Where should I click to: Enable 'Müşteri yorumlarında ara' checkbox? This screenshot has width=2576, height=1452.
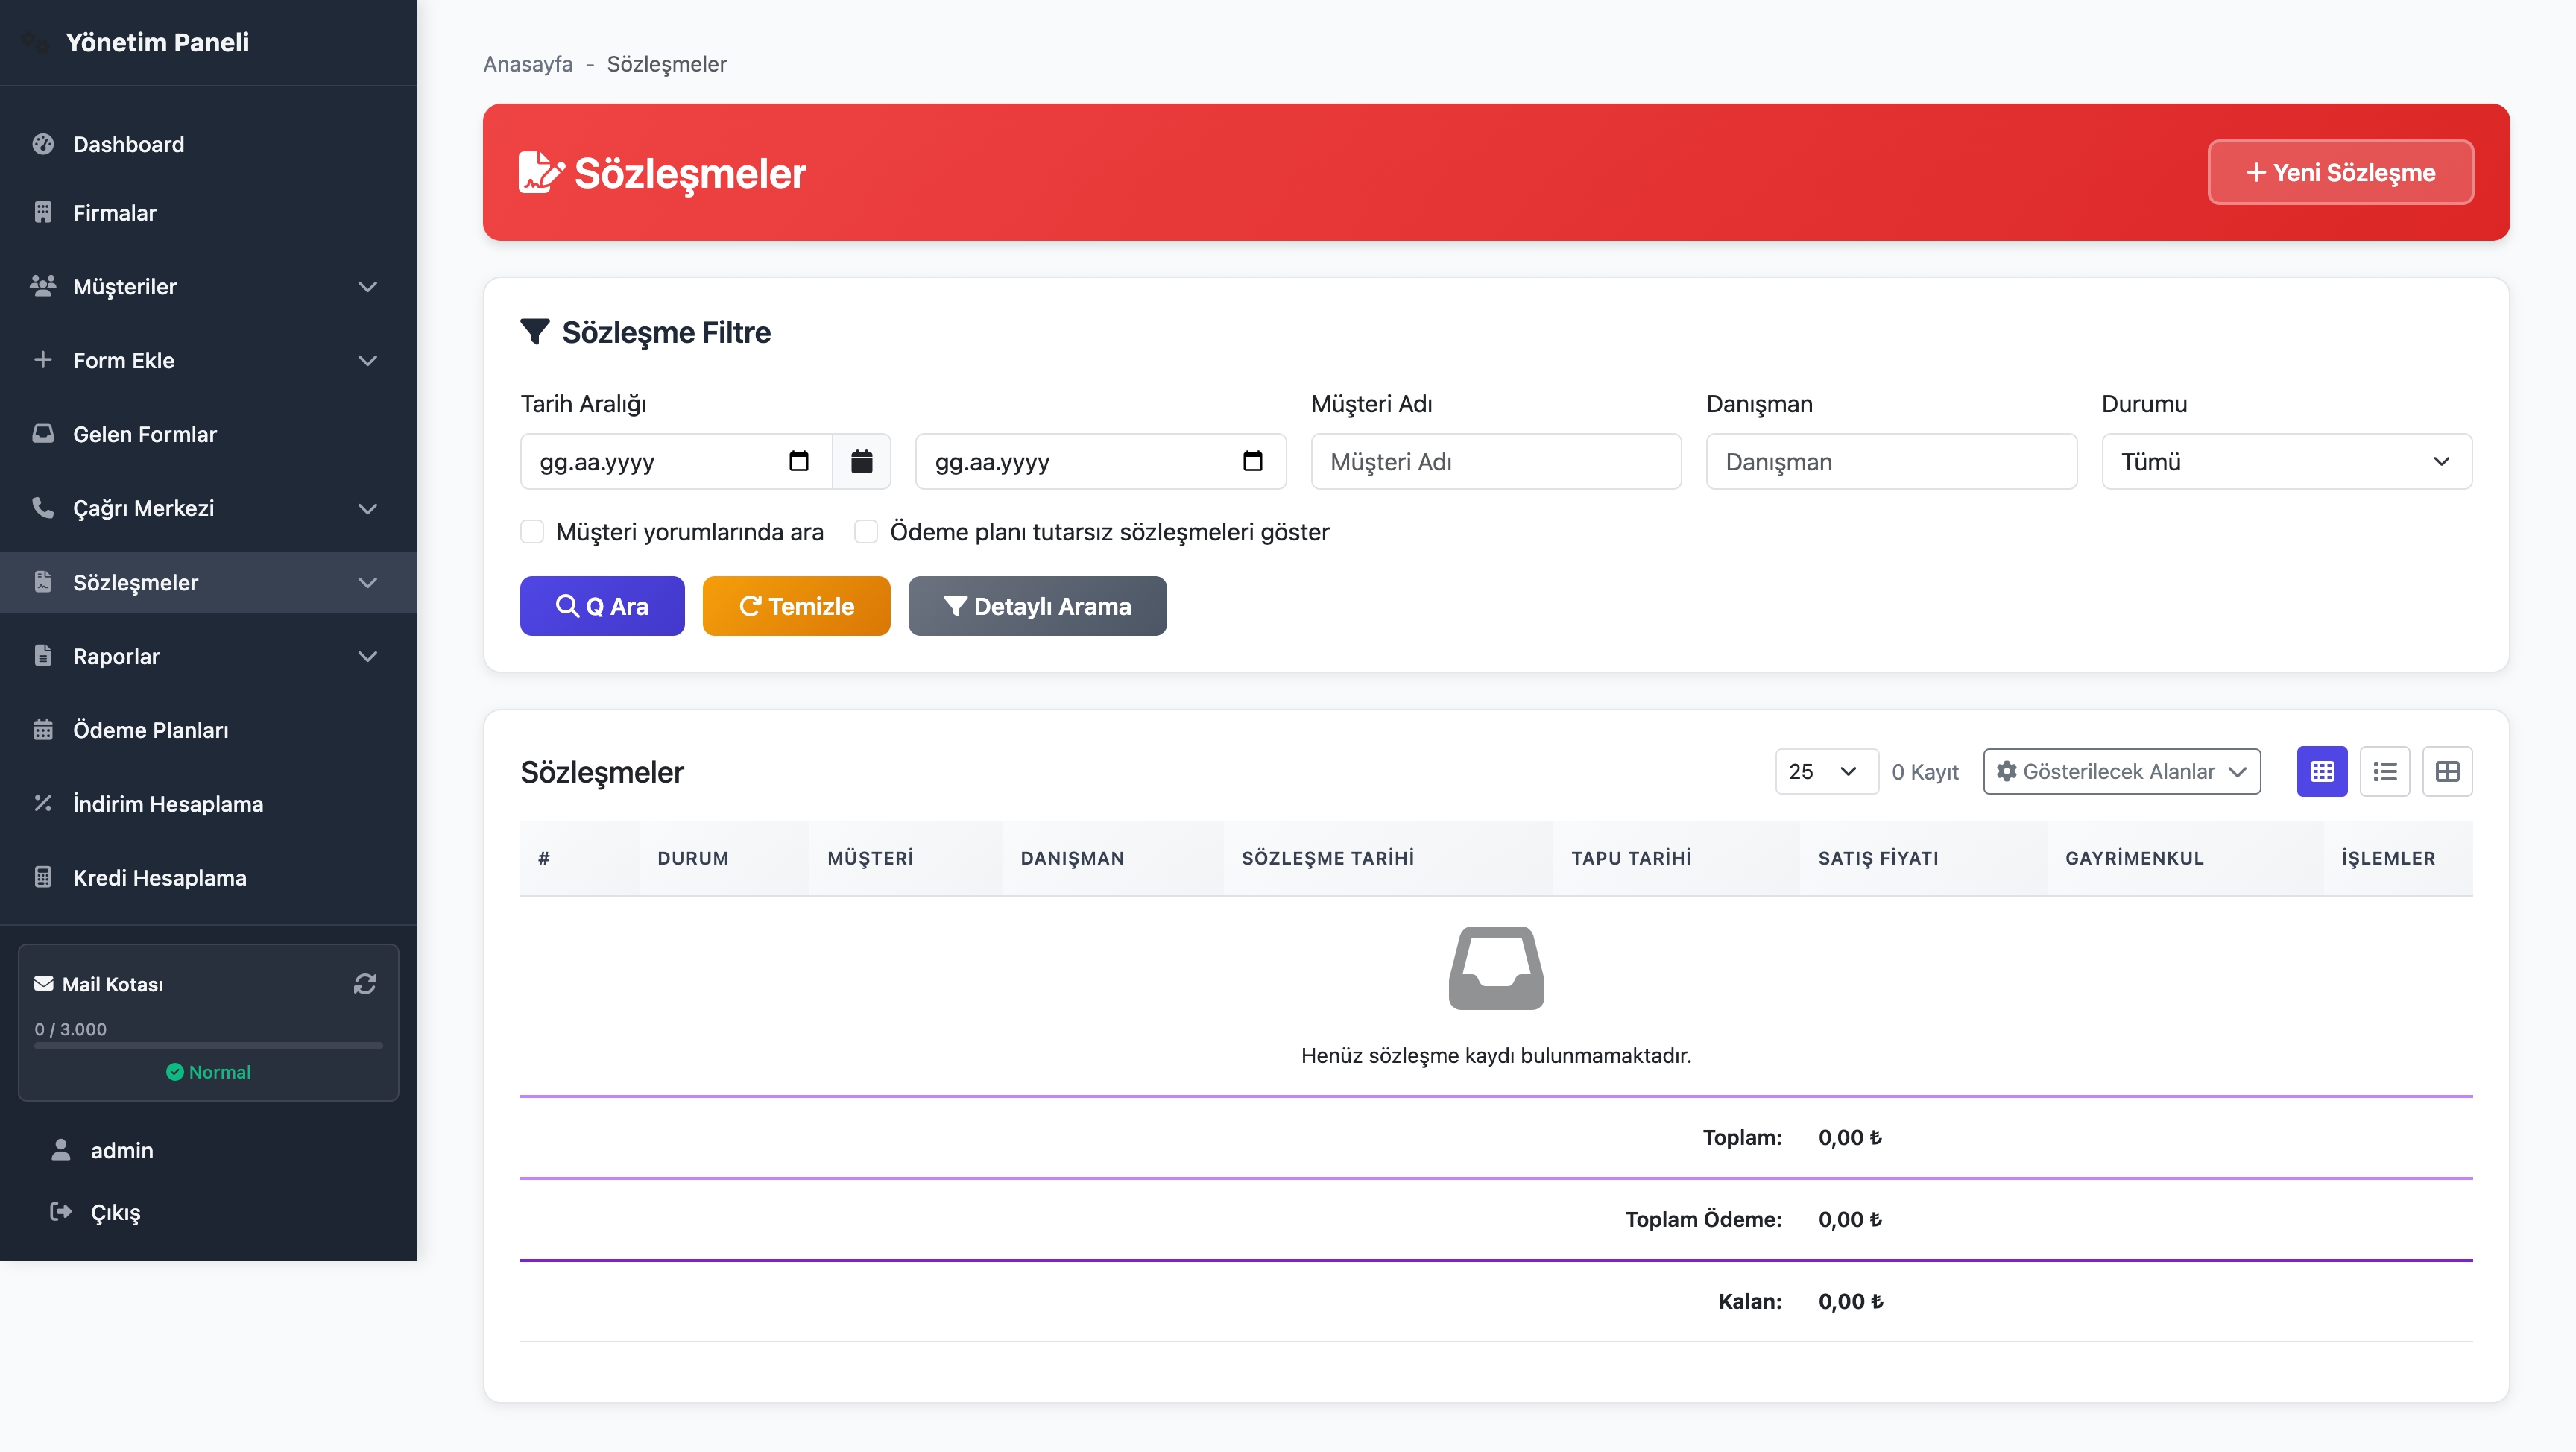[x=532, y=532]
